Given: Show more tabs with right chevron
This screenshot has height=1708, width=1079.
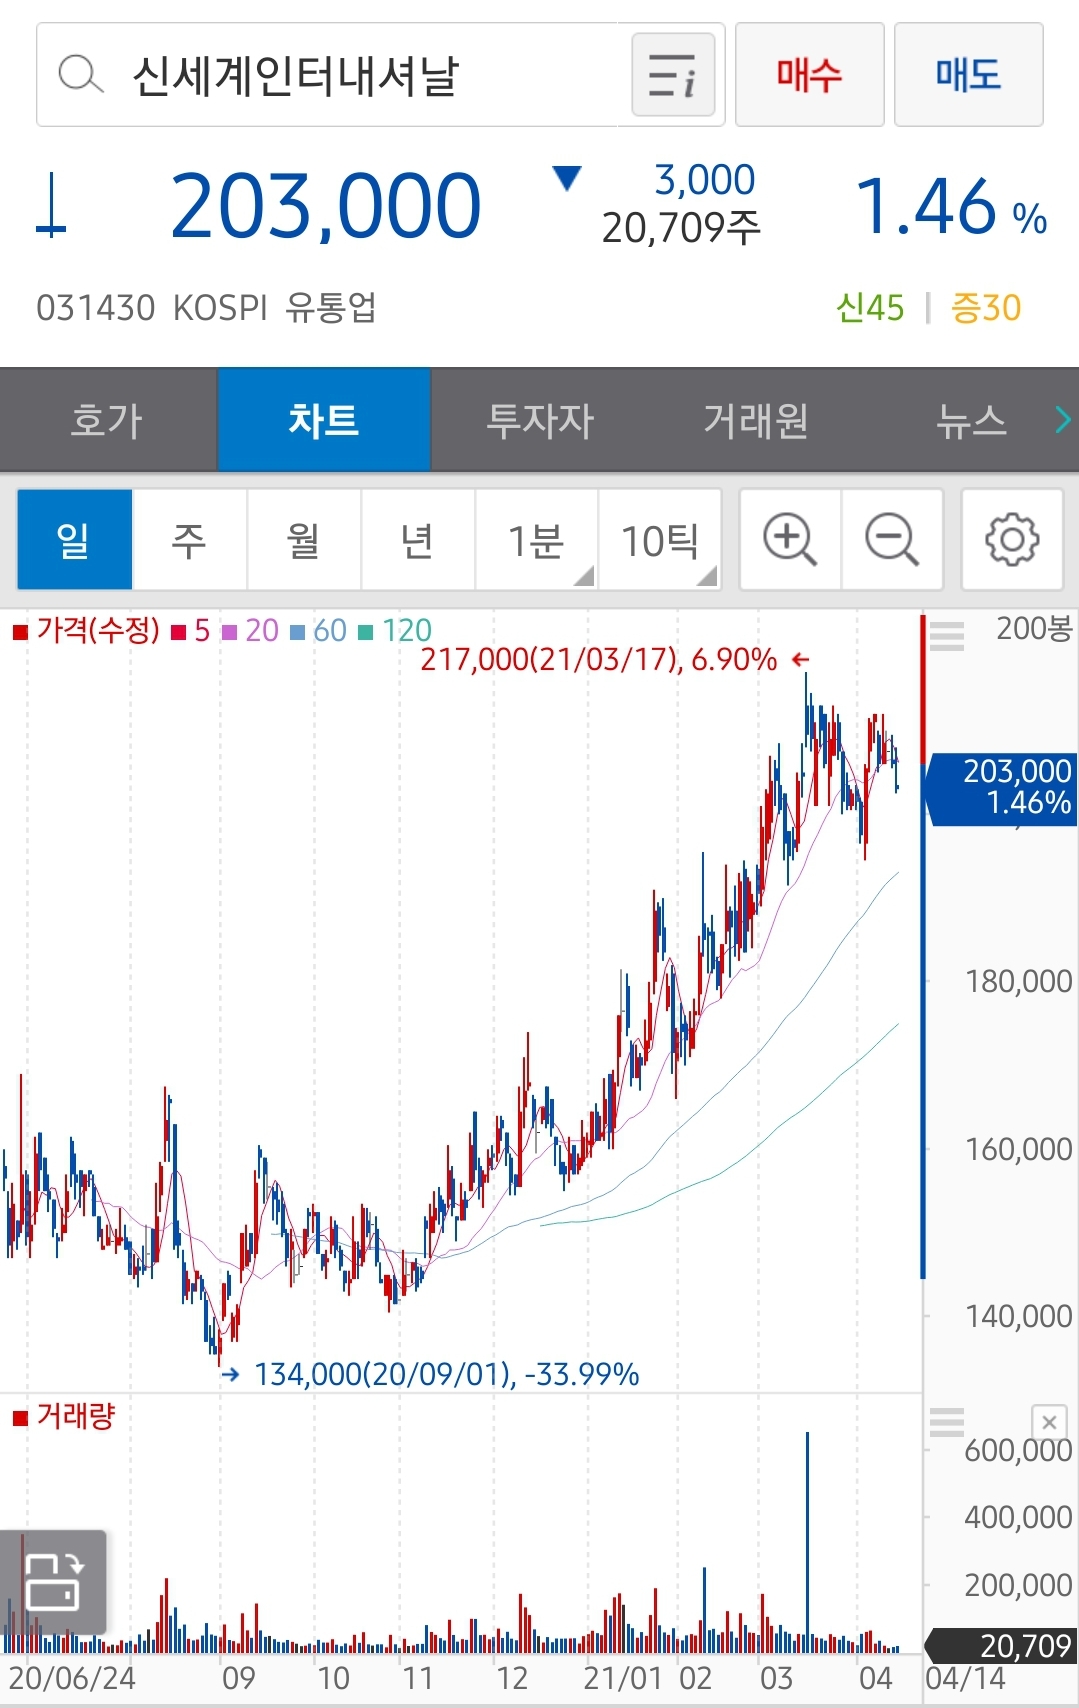Looking at the screenshot, I should point(1063,420).
